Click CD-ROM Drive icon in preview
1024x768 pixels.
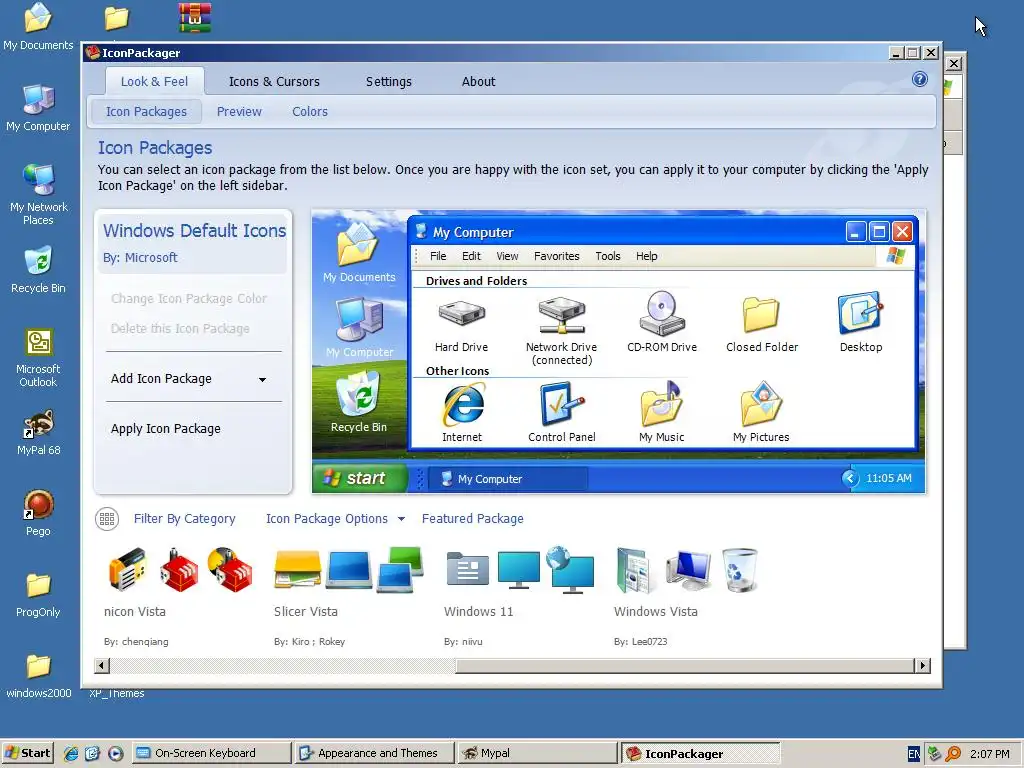[662, 313]
